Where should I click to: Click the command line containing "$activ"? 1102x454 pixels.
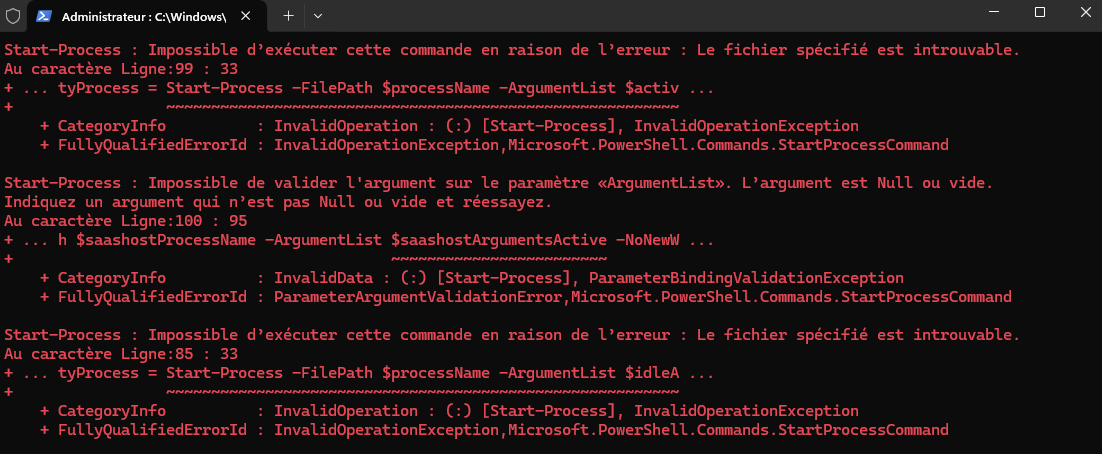(359, 88)
